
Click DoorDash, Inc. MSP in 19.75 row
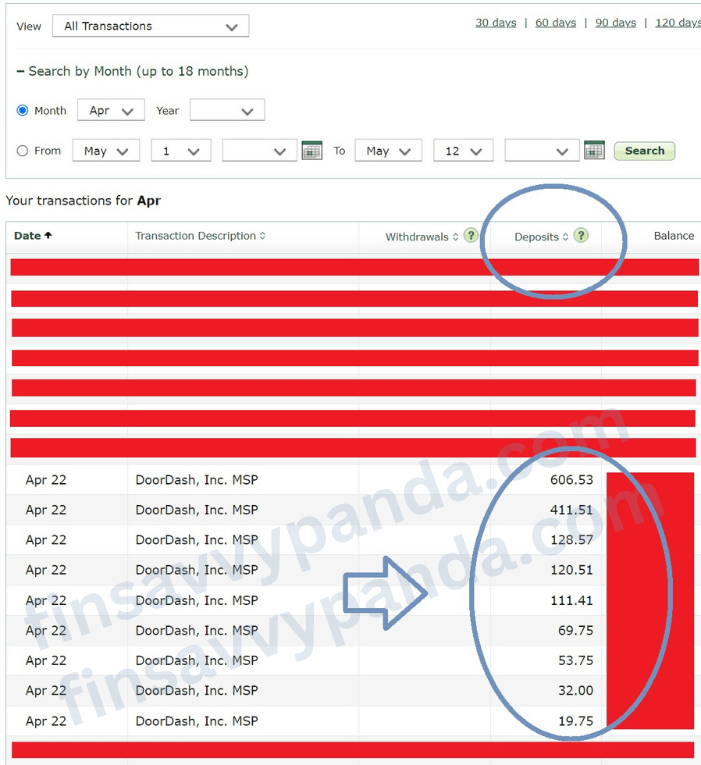click(x=197, y=721)
